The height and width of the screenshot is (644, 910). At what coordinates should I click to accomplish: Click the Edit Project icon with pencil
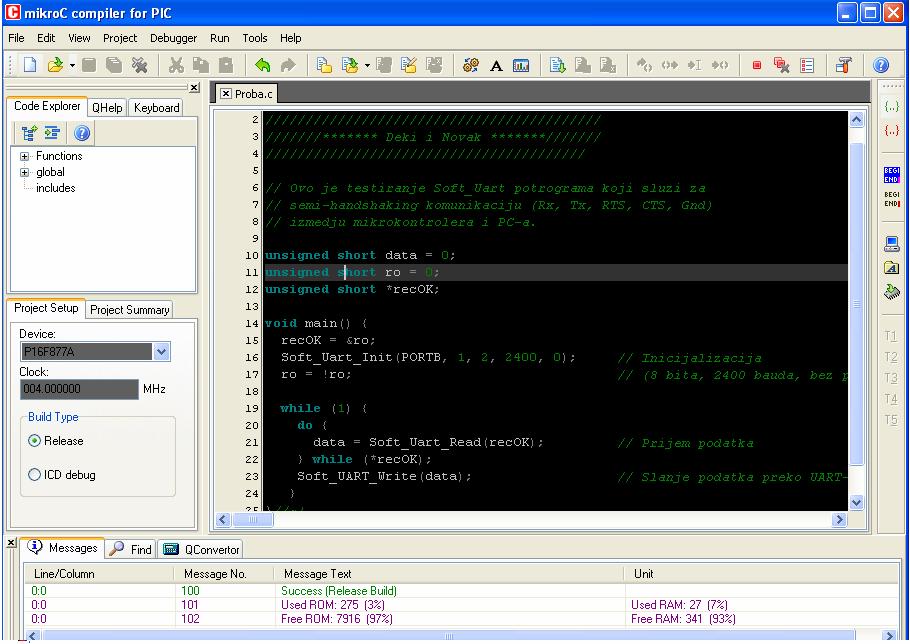pos(409,65)
